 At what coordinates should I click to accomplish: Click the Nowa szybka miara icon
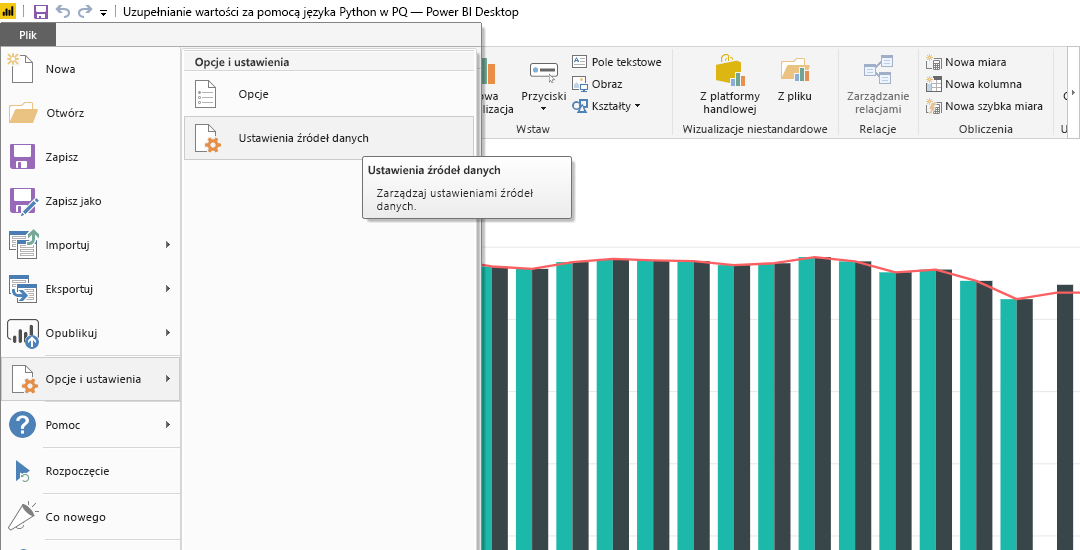coord(934,106)
